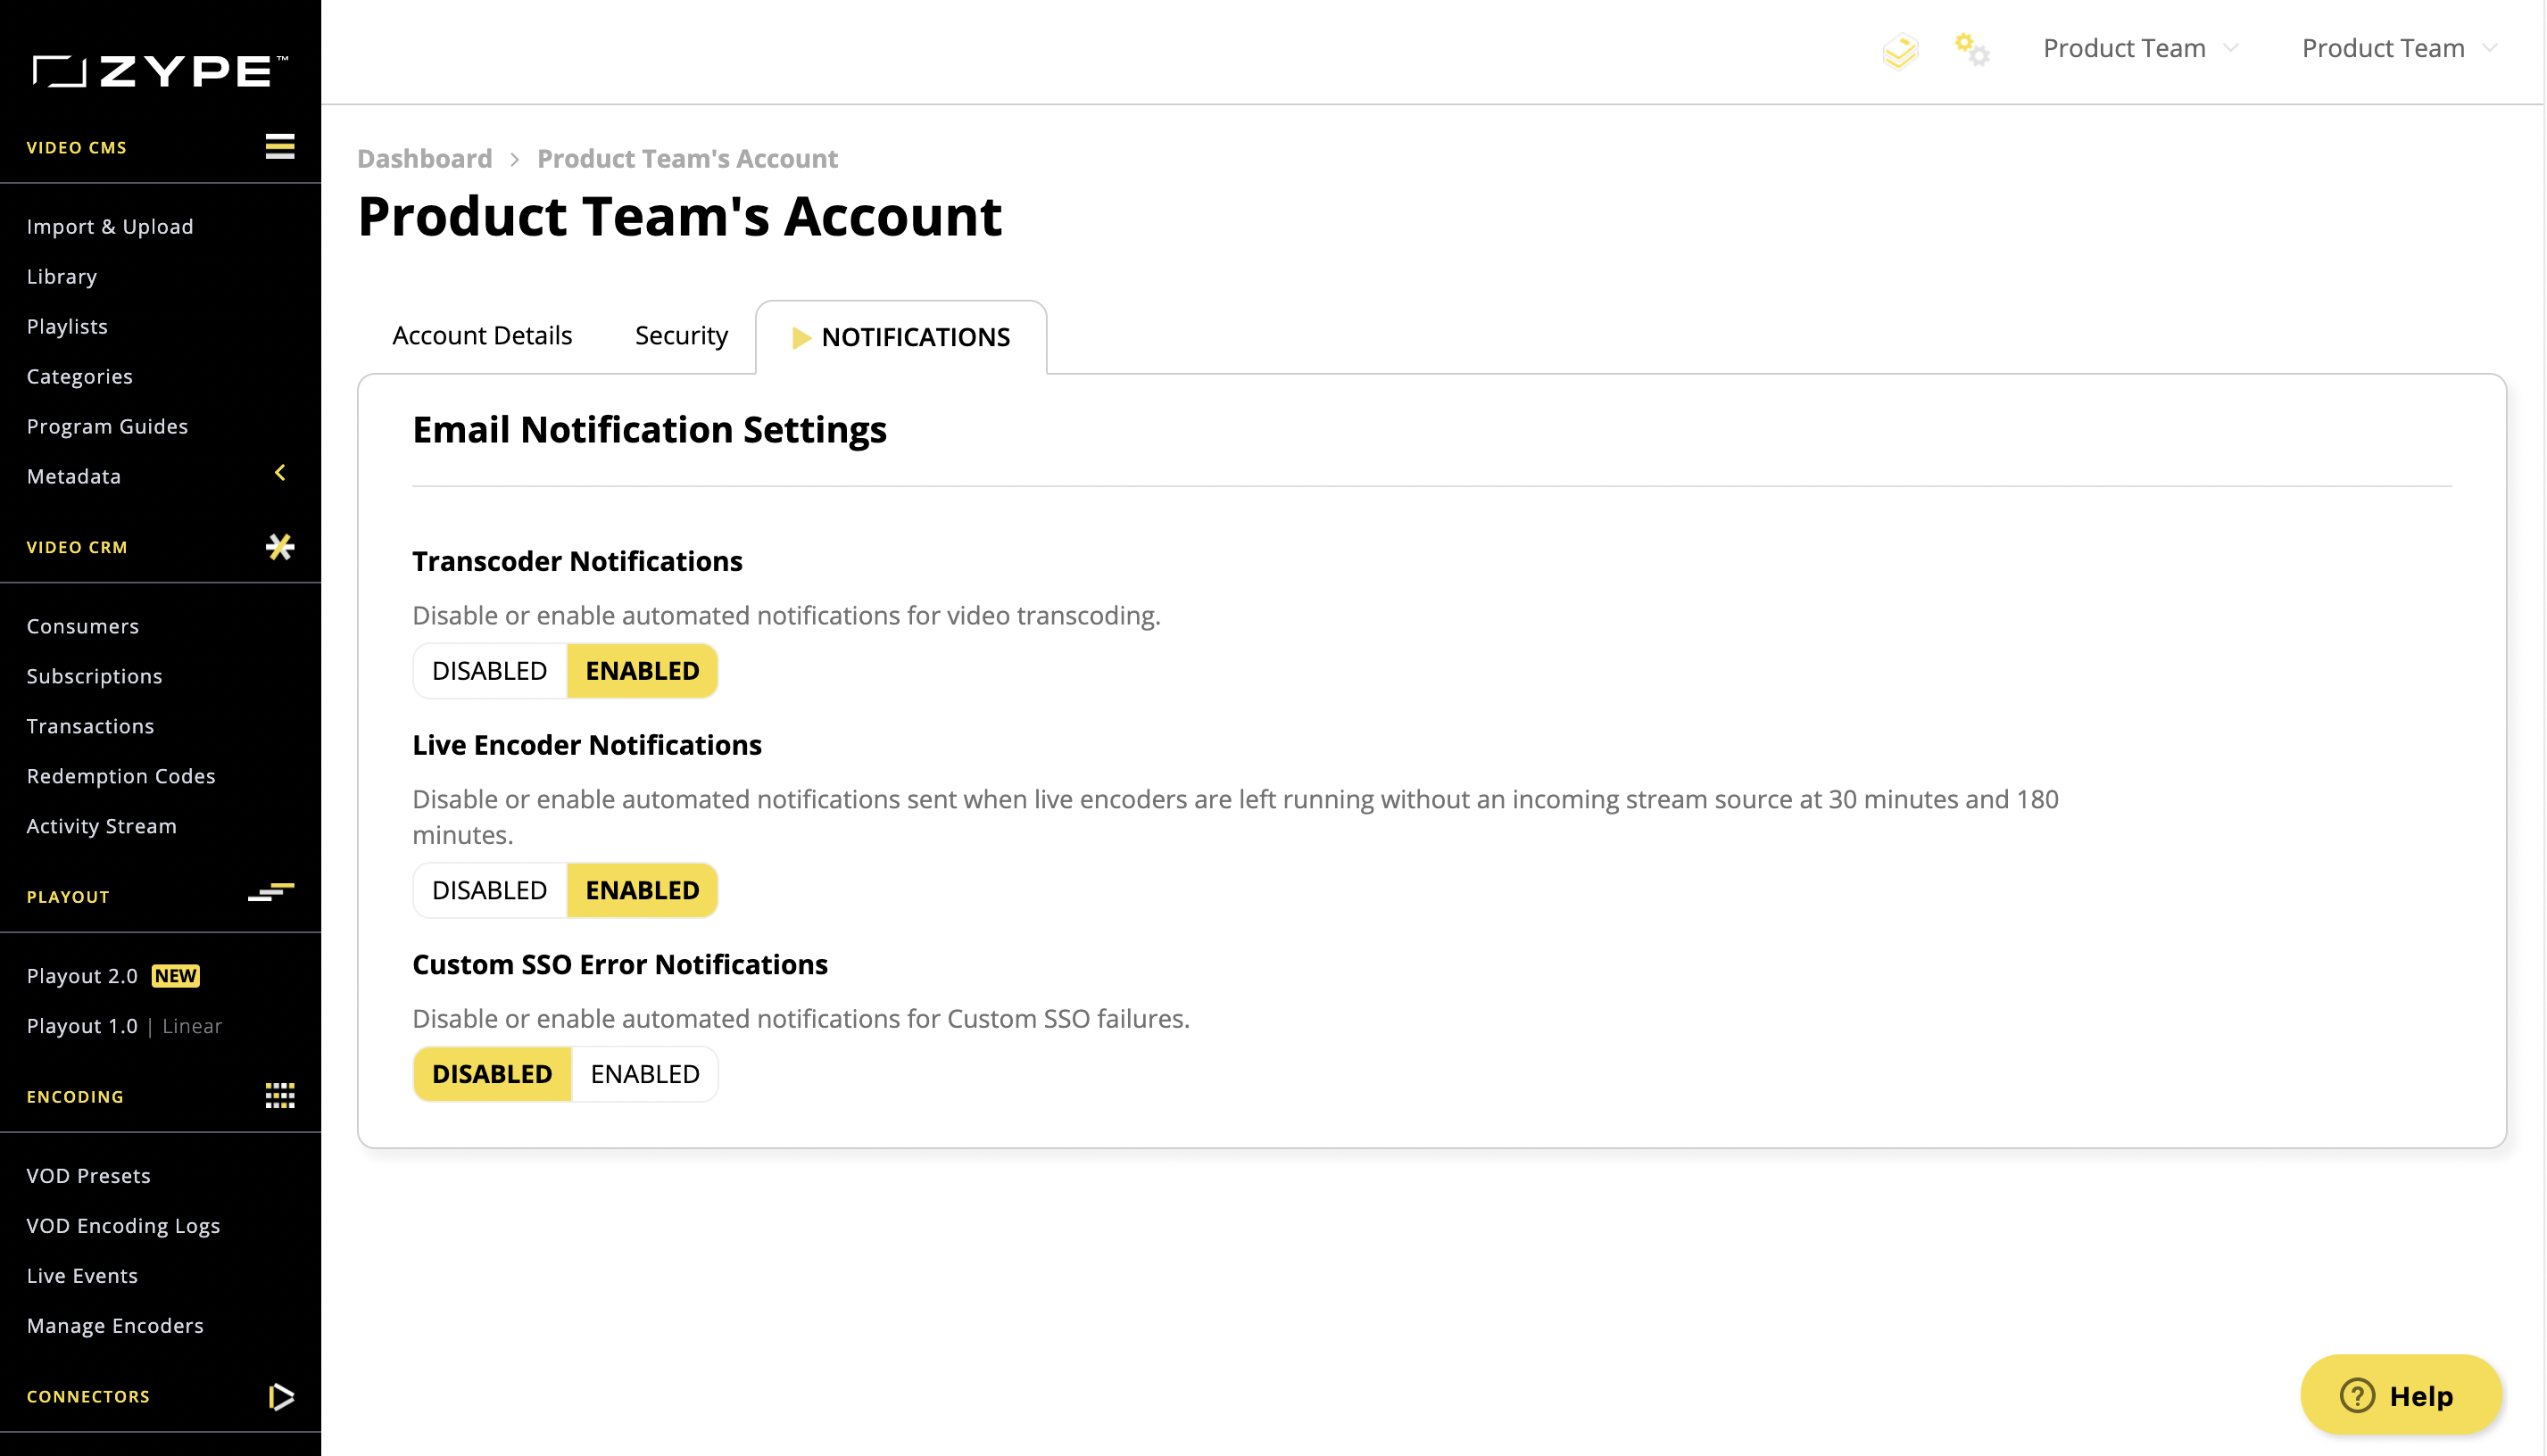Viewport: 2547px width, 1456px height.
Task: Open Import & Upload in sidebar
Action: [x=110, y=226]
